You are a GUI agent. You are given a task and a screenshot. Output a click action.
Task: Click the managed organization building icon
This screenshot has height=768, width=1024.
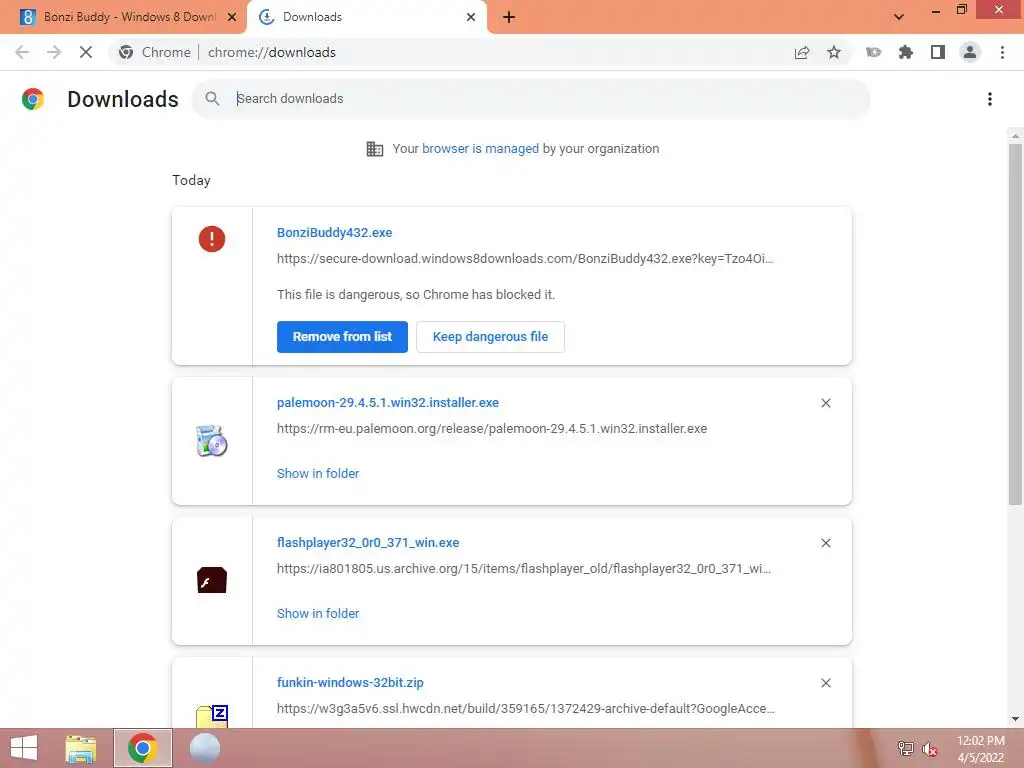[x=374, y=149]
